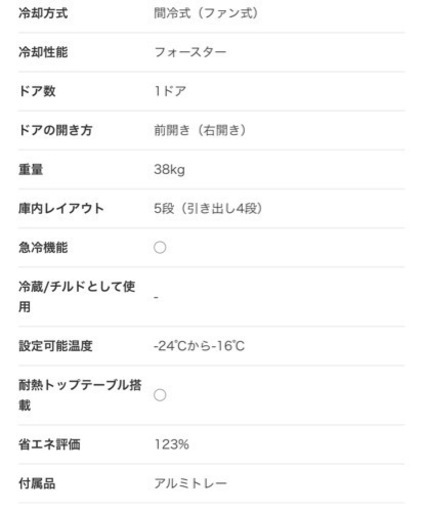Select the 庫内レイアウト label
The image size is (424, 512).
pos(61,208)
